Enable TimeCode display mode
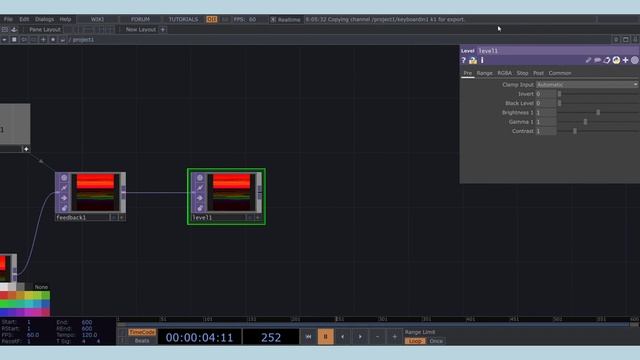 pos(142,332)
